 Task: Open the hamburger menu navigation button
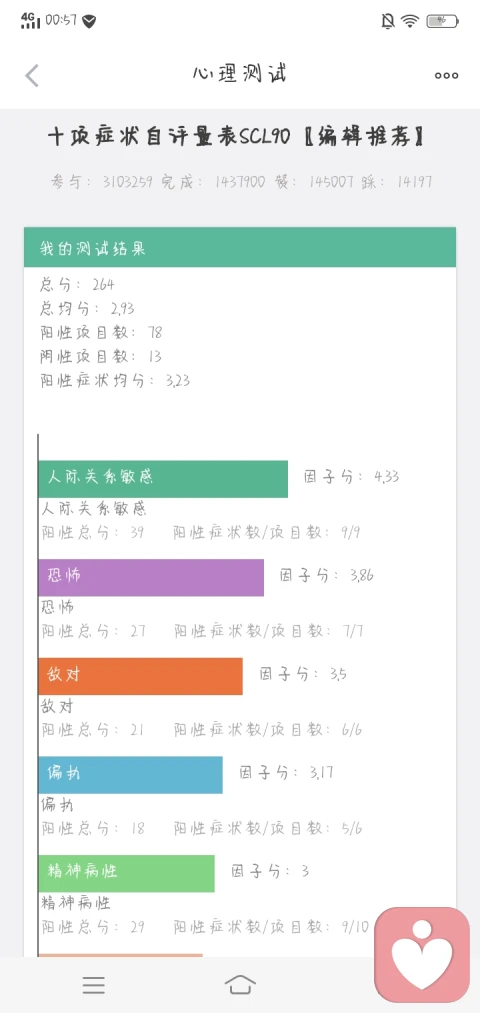tap(94, 985)
